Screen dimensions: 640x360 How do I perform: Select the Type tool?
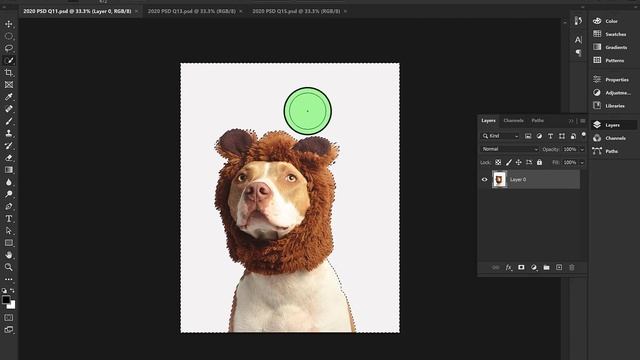point(9,218)
